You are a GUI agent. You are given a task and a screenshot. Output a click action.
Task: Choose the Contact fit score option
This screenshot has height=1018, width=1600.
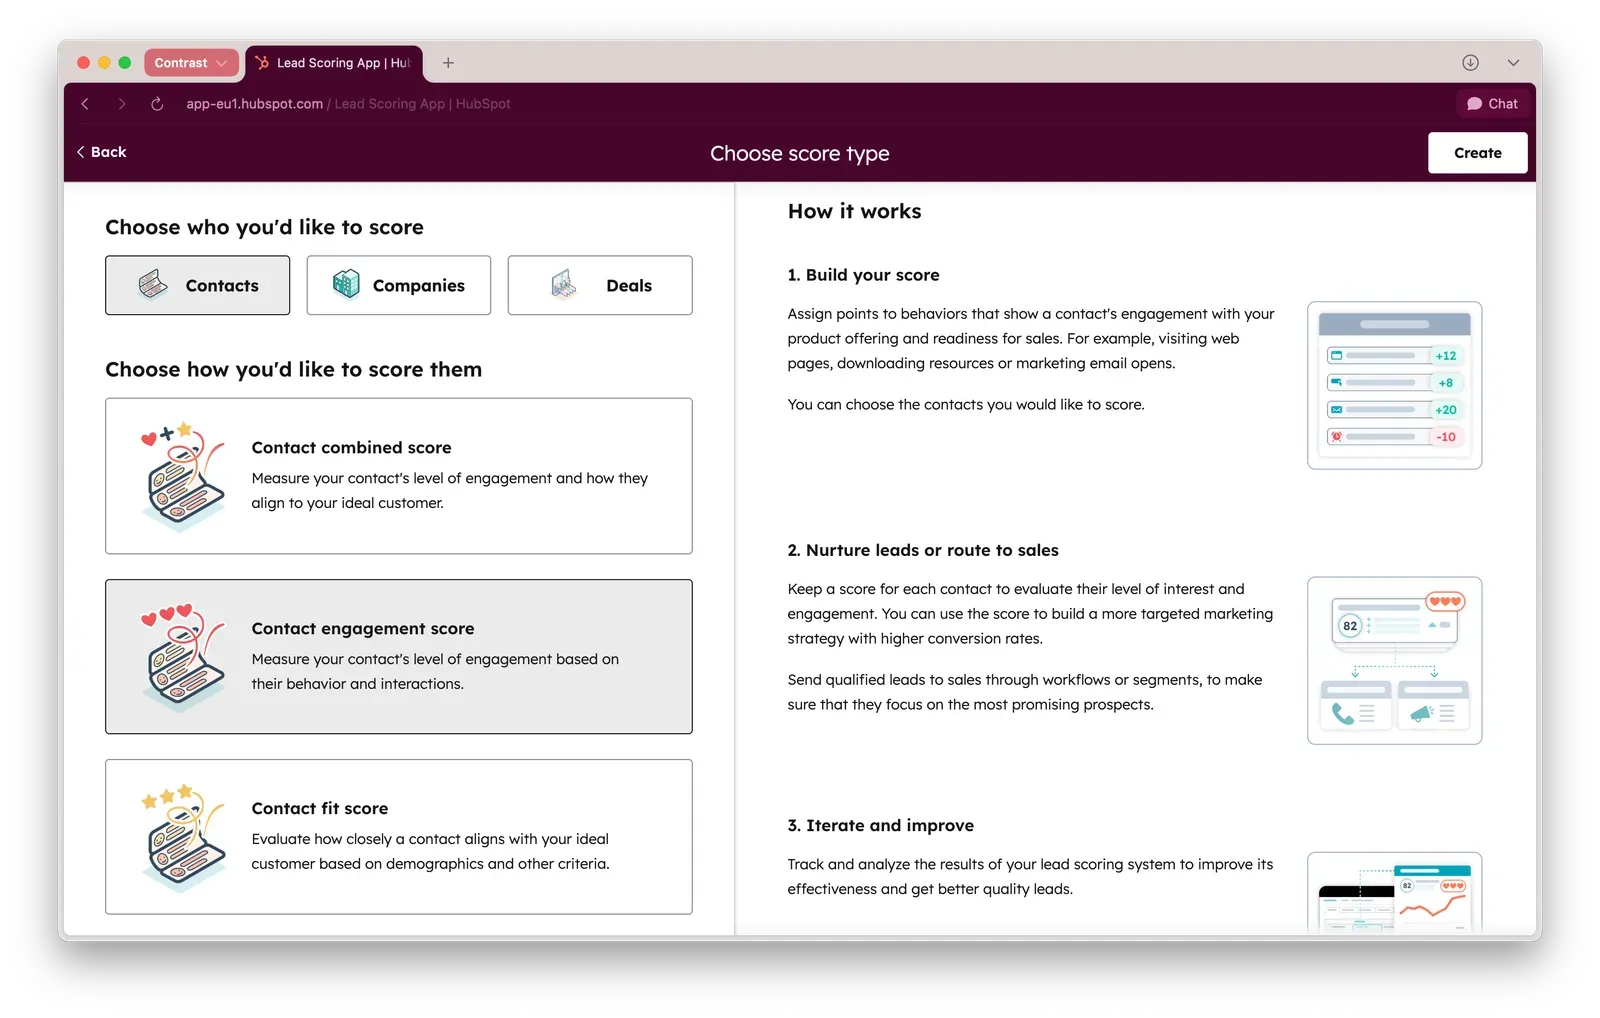coord(398,838)
